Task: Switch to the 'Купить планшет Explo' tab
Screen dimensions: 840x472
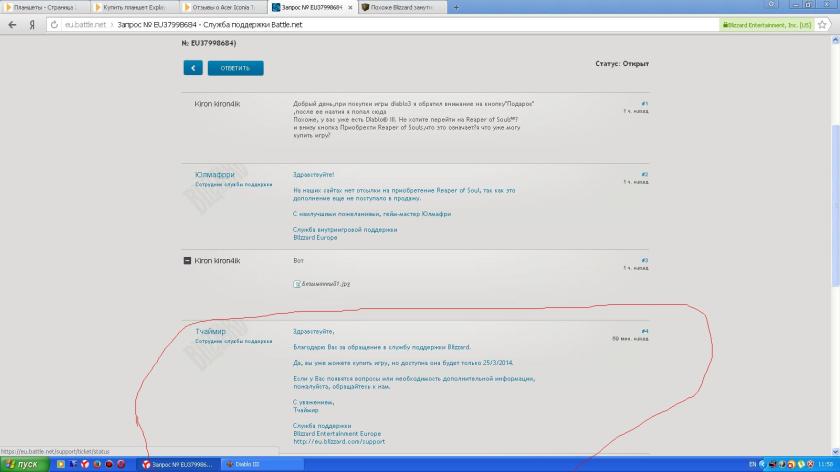Action: [x=134, y=8]
